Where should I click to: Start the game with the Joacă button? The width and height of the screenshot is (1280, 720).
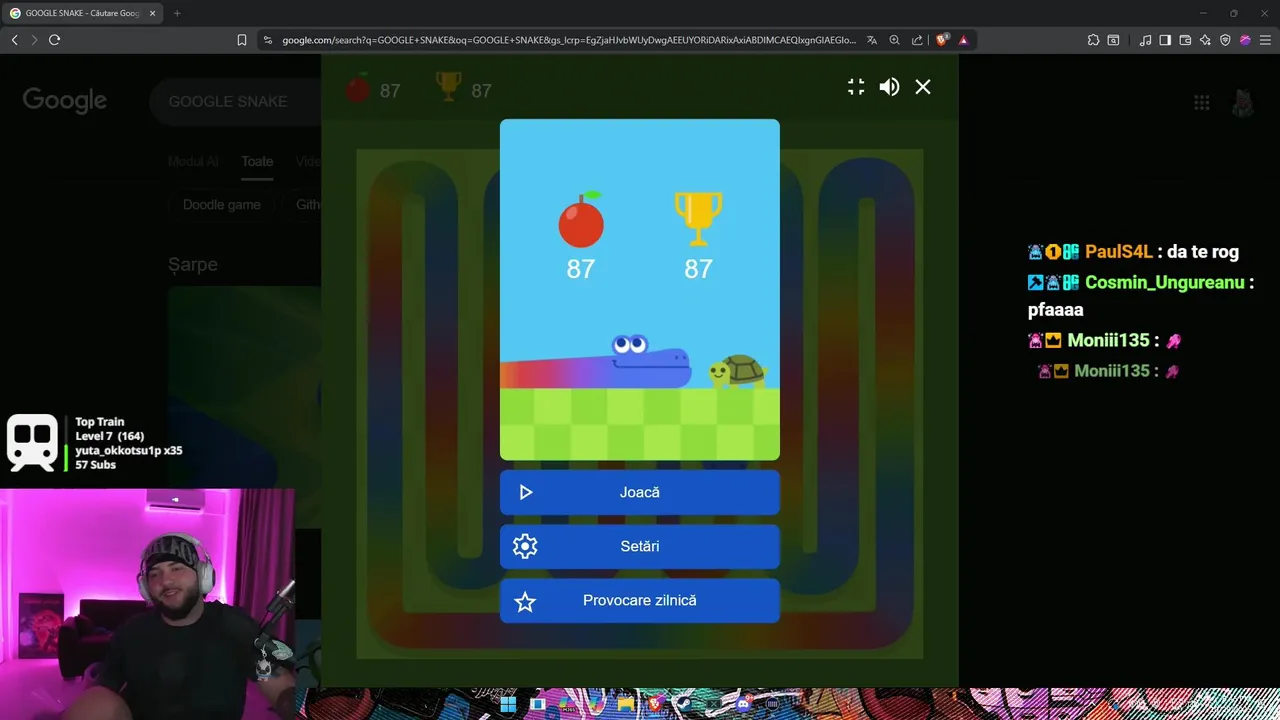(x=640, y=492)
